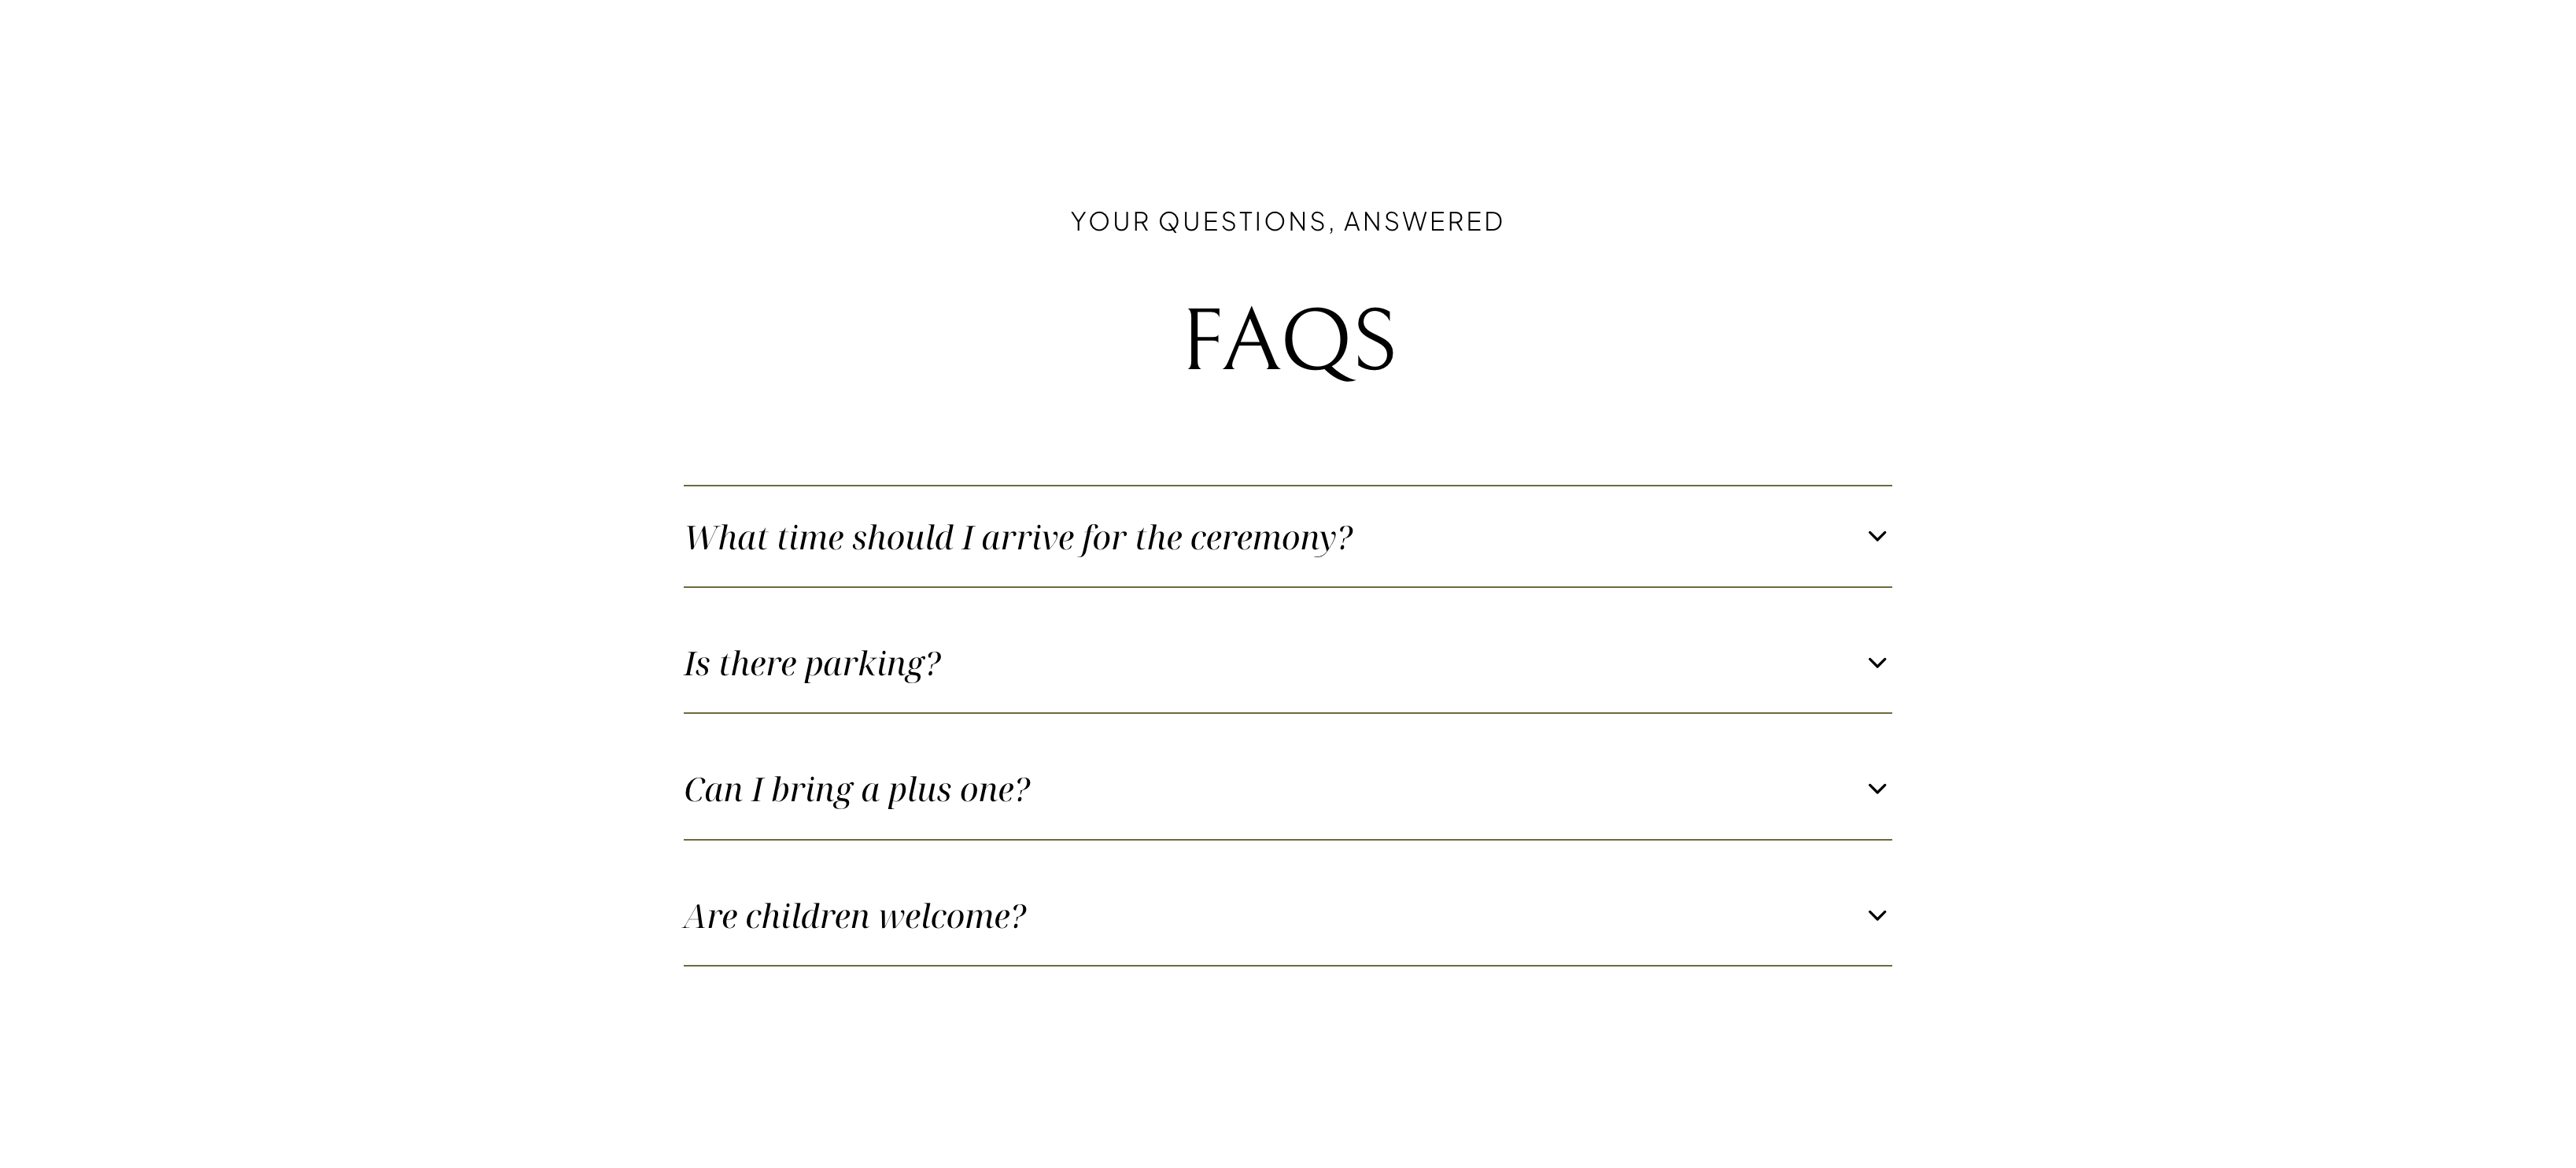Image resolution: width=2576 pixels, height=1168 pixels.
Task: Click the large "FAQS" heading
Action: pos(1289,340)
